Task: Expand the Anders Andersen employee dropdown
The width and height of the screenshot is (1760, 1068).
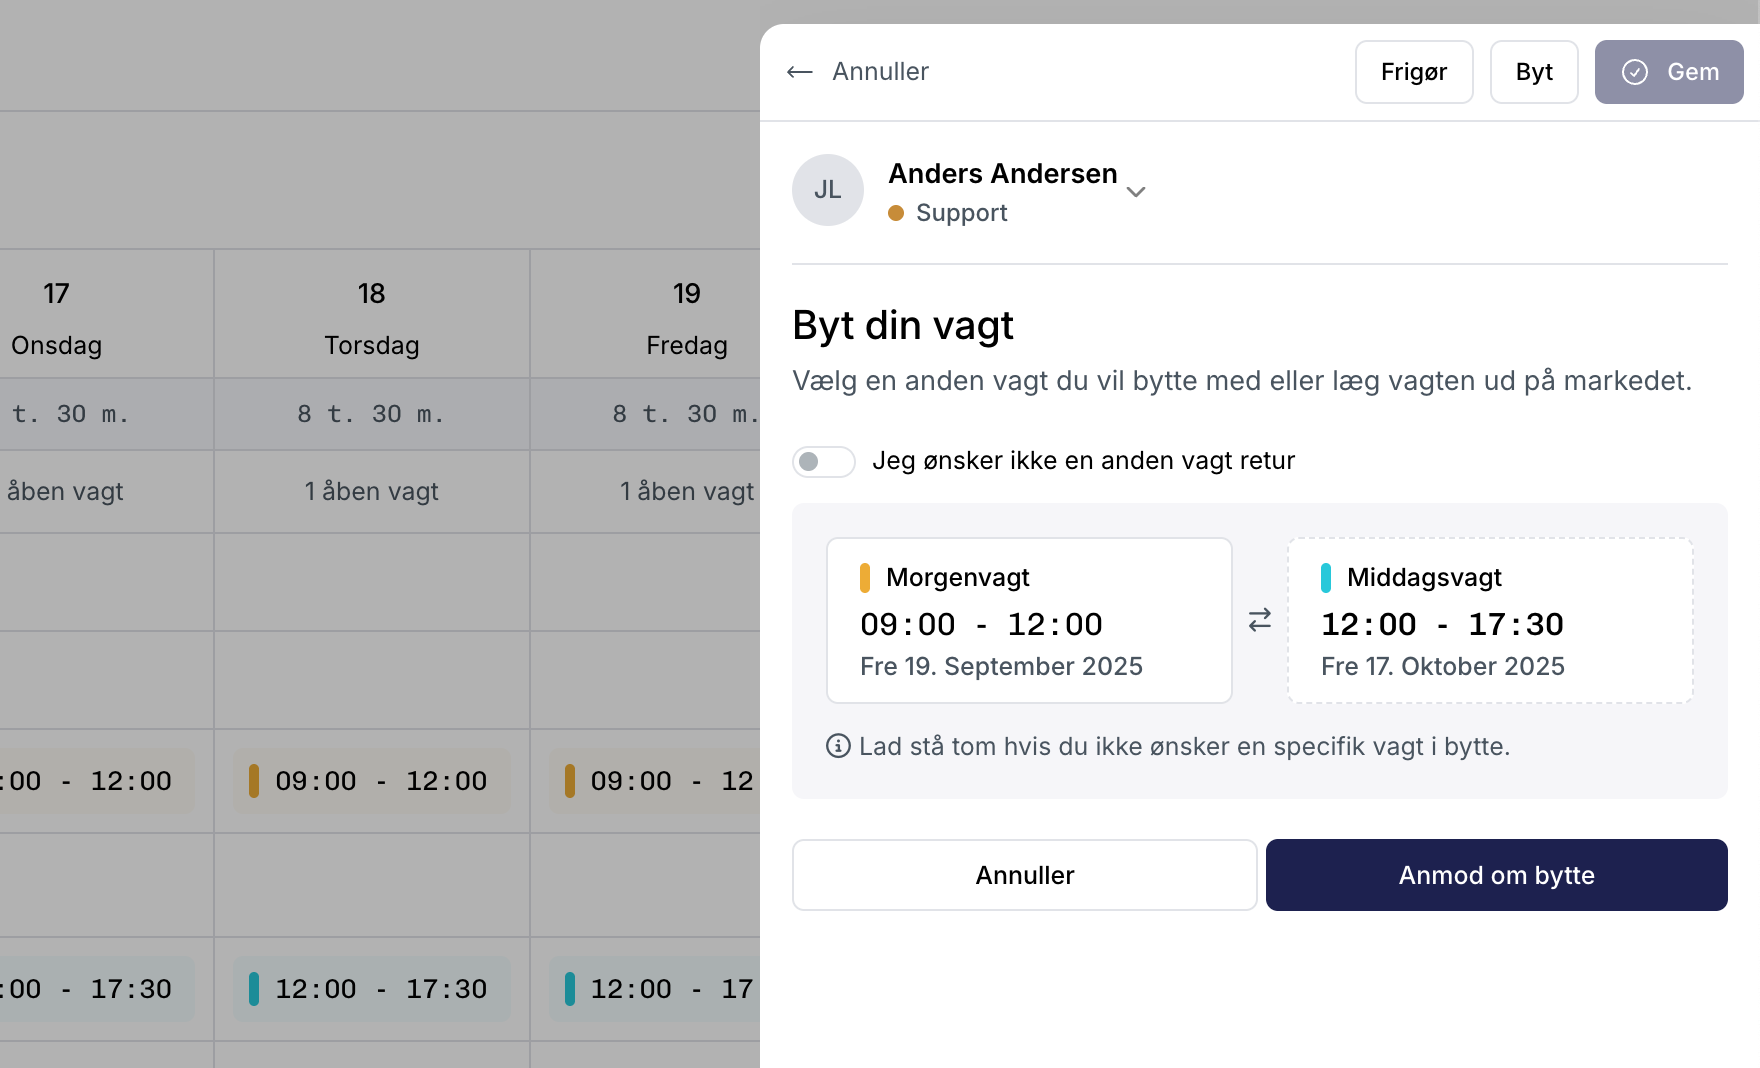Action: coord(1136,191)
